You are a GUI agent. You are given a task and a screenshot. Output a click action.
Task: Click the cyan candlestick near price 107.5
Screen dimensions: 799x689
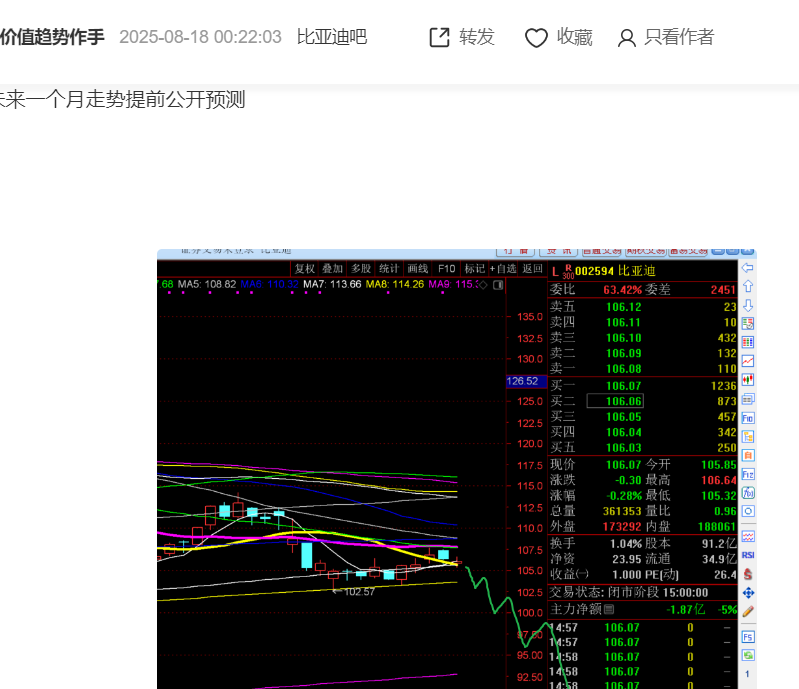tap(443, 554)
